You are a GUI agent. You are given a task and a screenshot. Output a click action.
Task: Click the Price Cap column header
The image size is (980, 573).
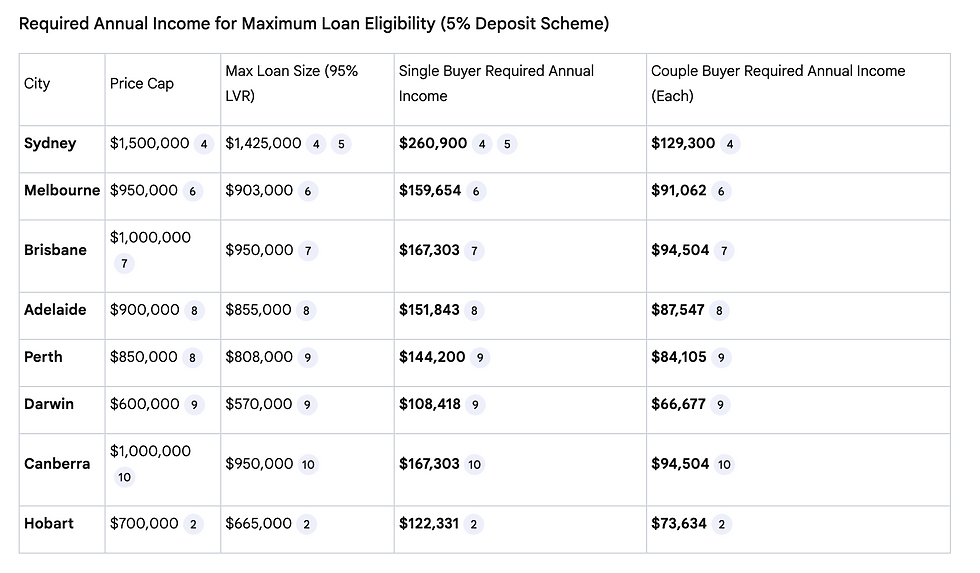pyautogui.click(x=142, y=84)
